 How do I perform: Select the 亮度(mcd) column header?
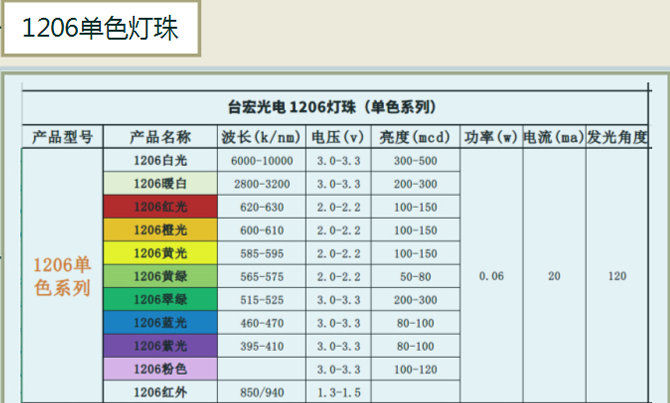415,137
